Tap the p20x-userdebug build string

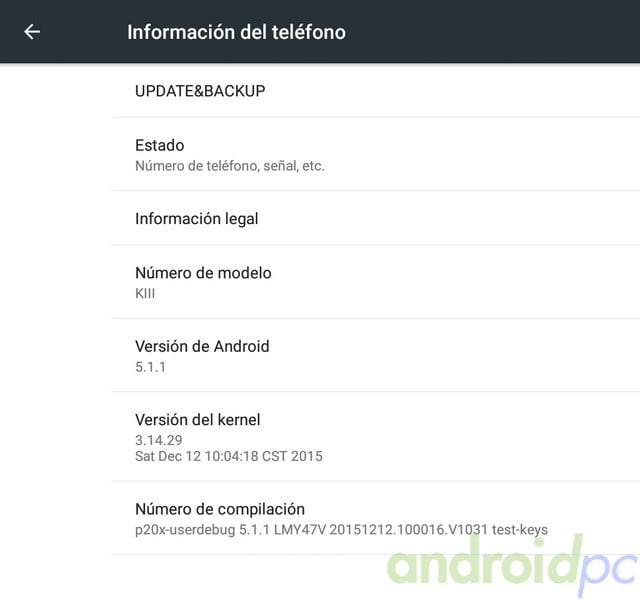[341, 530]
